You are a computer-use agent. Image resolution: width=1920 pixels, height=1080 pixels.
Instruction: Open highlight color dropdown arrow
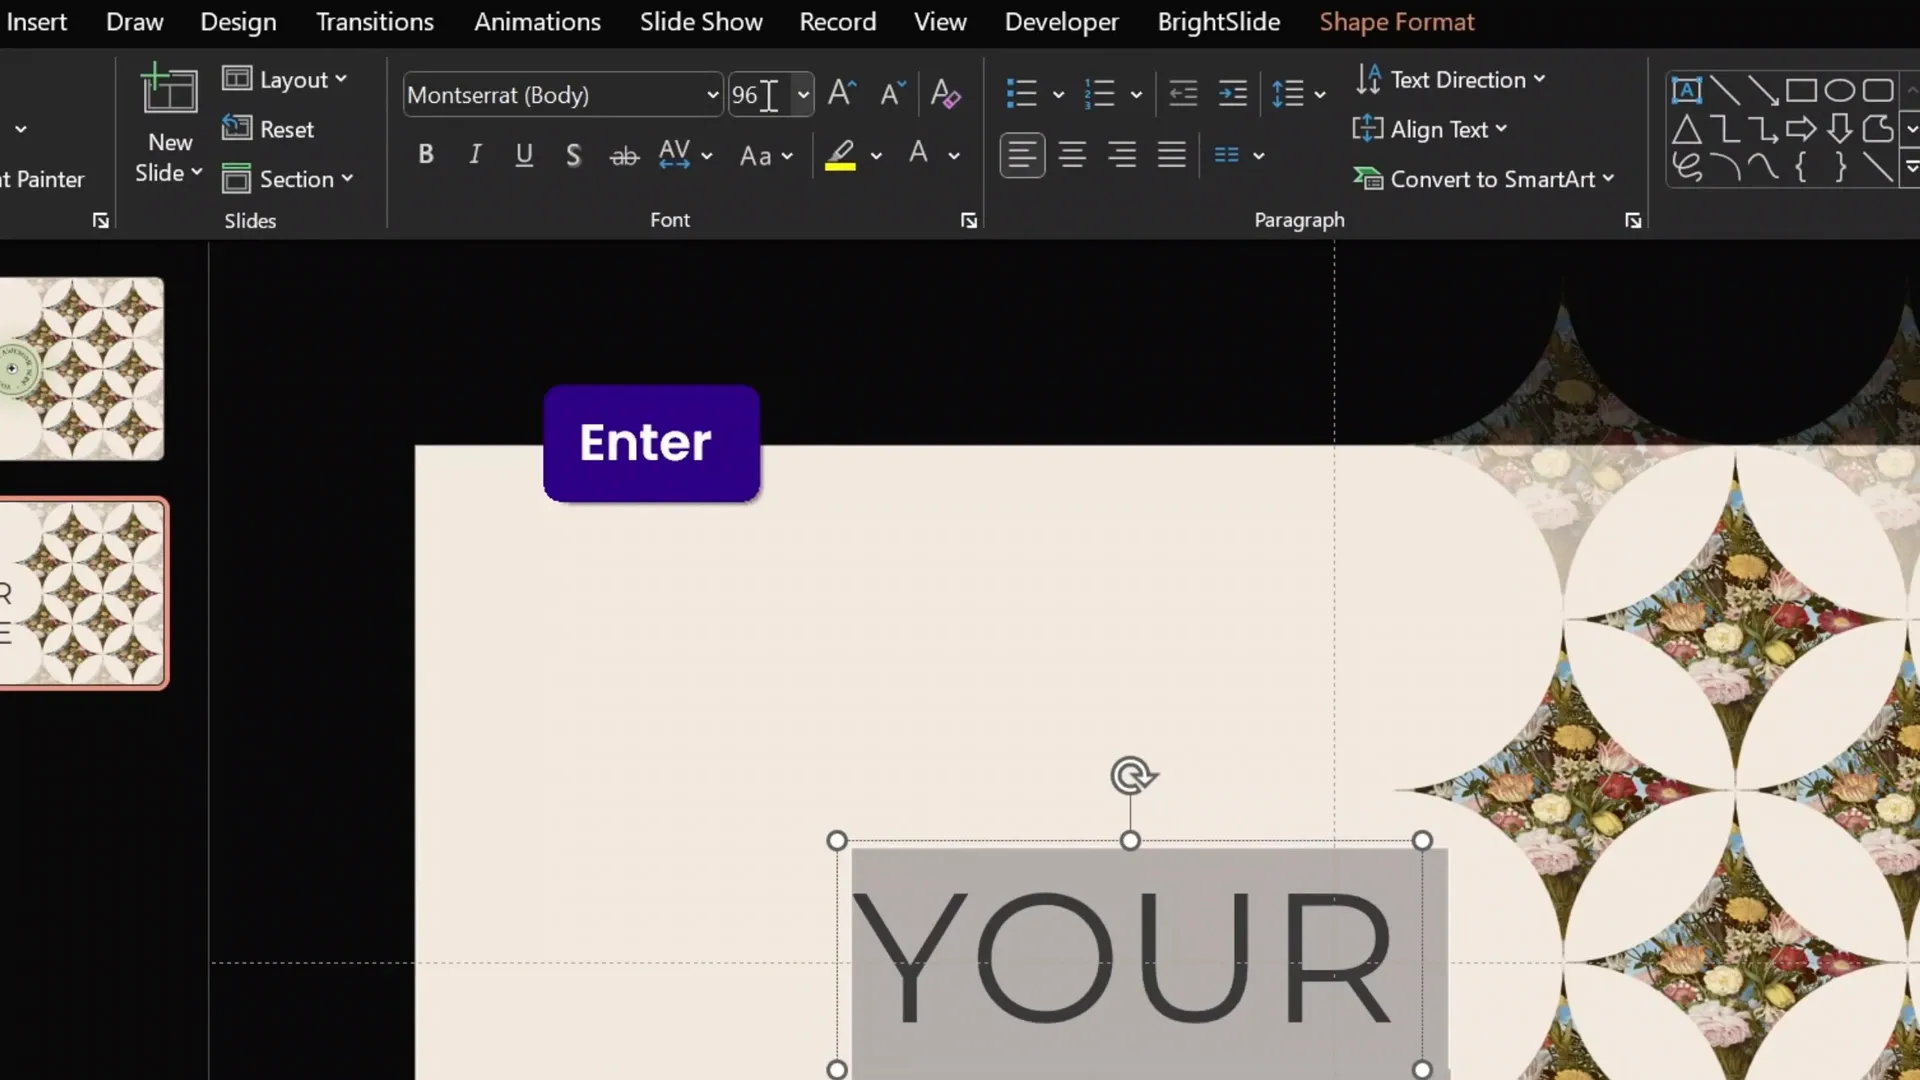[876, 156]
